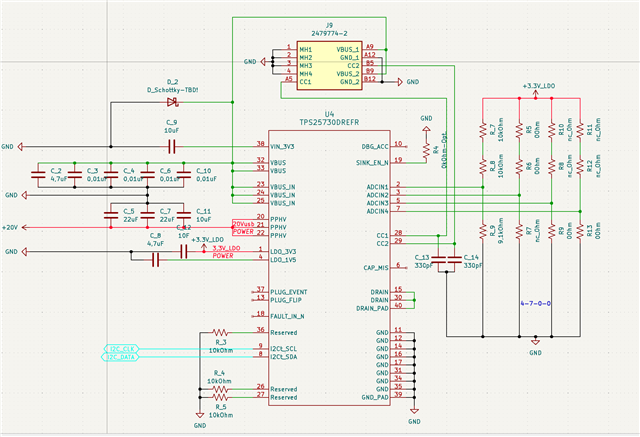This screenshot has height=437, width=640.
Task: Select the DRAIN_PAD pin label
Action: [x=372, y=308]
